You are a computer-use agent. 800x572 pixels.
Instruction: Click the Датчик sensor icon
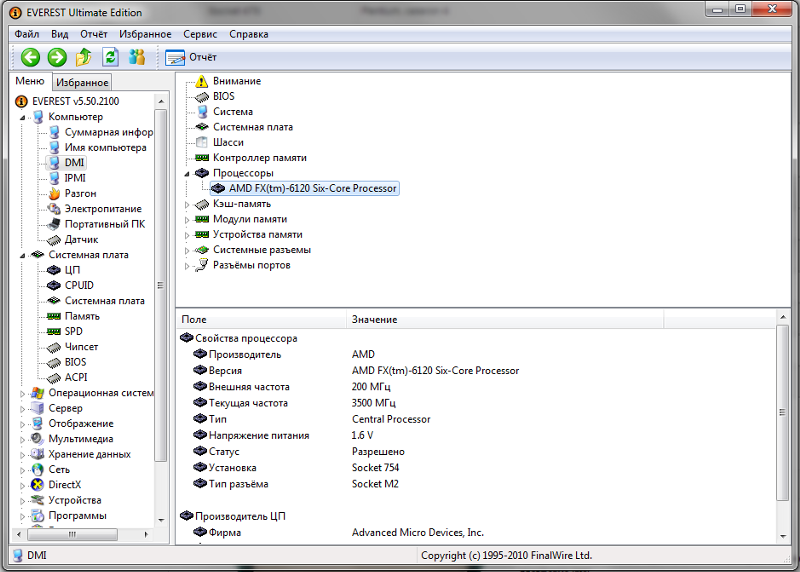pyautogui.click(x=54, y=239)
